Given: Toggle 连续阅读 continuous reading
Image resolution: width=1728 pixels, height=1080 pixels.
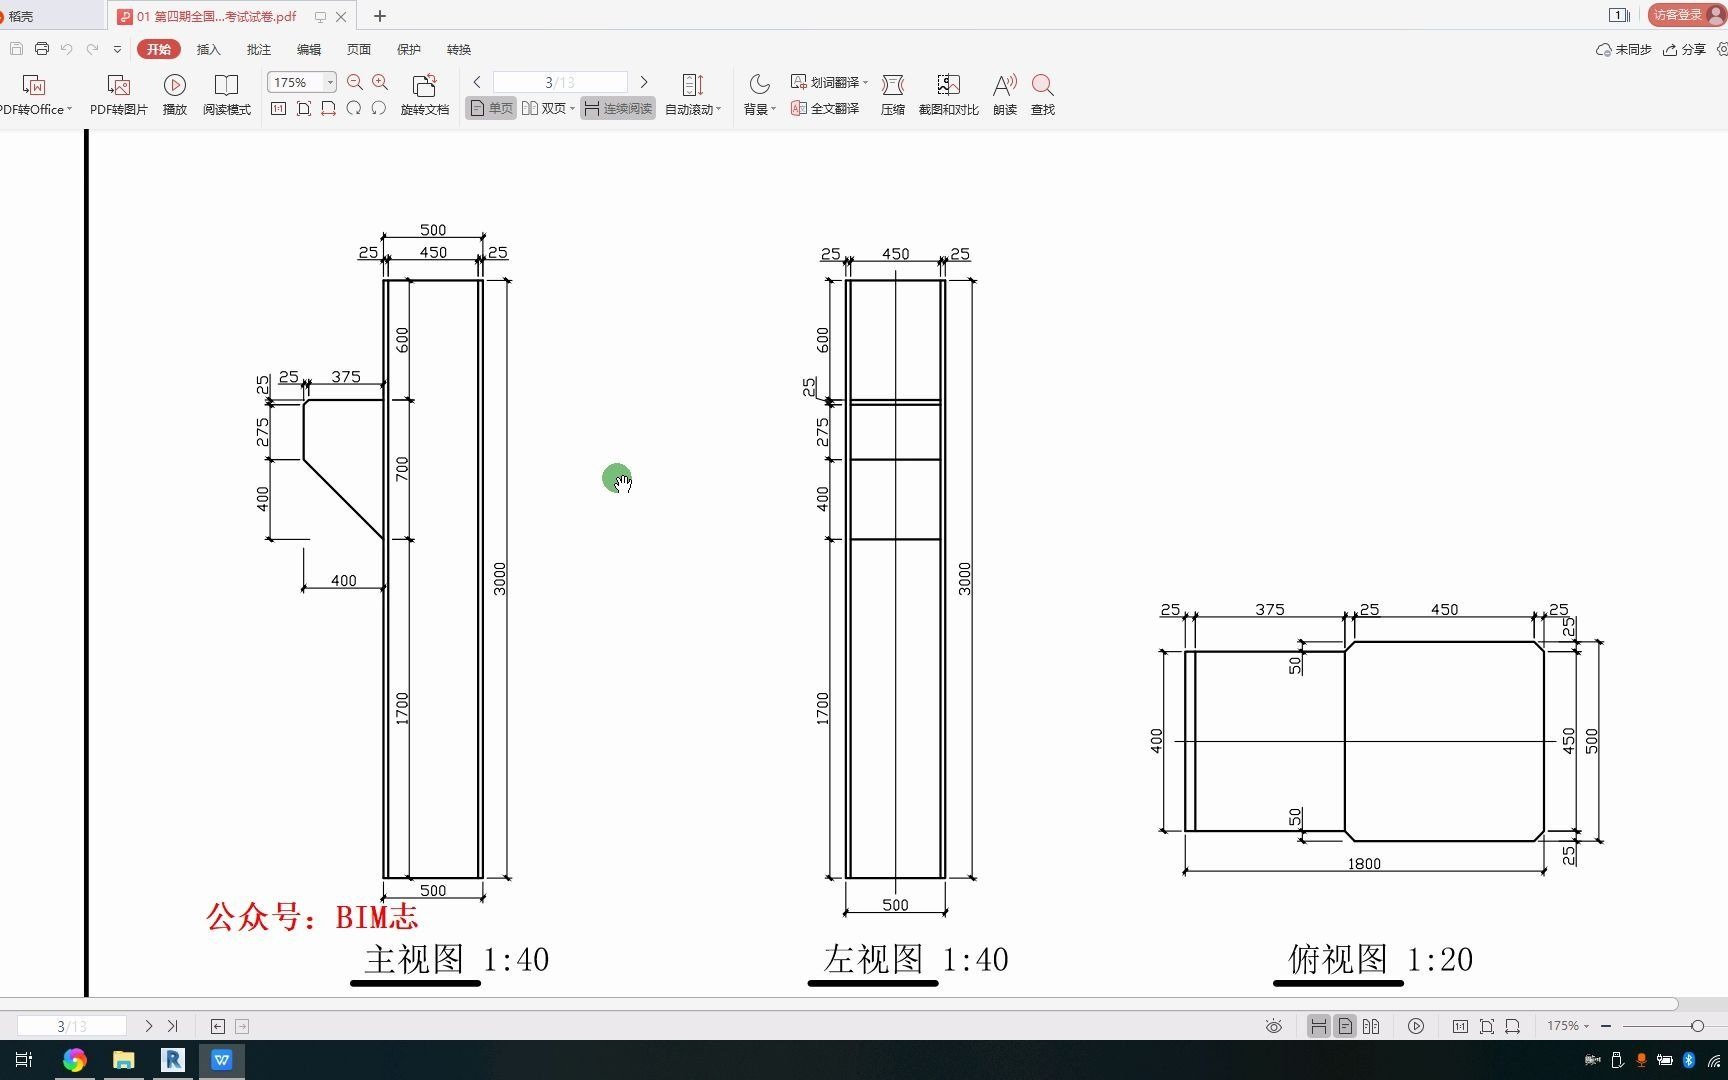Looking at the screenshot, I should [617, 108].
